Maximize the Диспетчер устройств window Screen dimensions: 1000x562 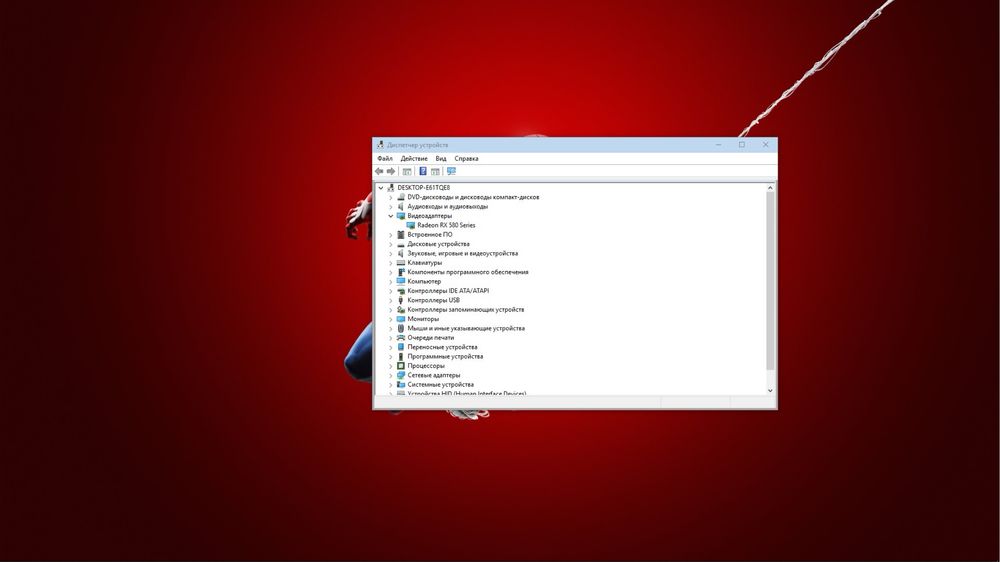coord(742,145)
